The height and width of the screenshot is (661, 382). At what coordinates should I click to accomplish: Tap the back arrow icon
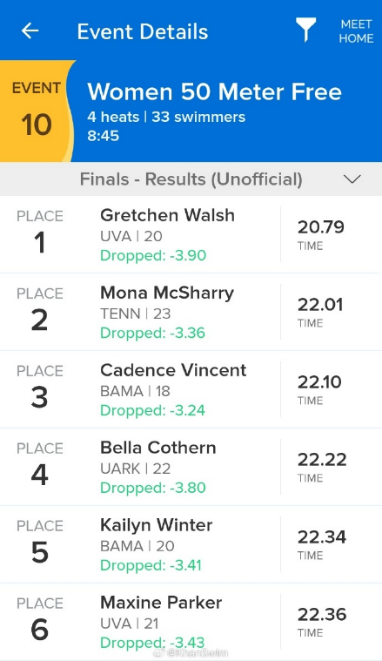click(x=30, y=31)
